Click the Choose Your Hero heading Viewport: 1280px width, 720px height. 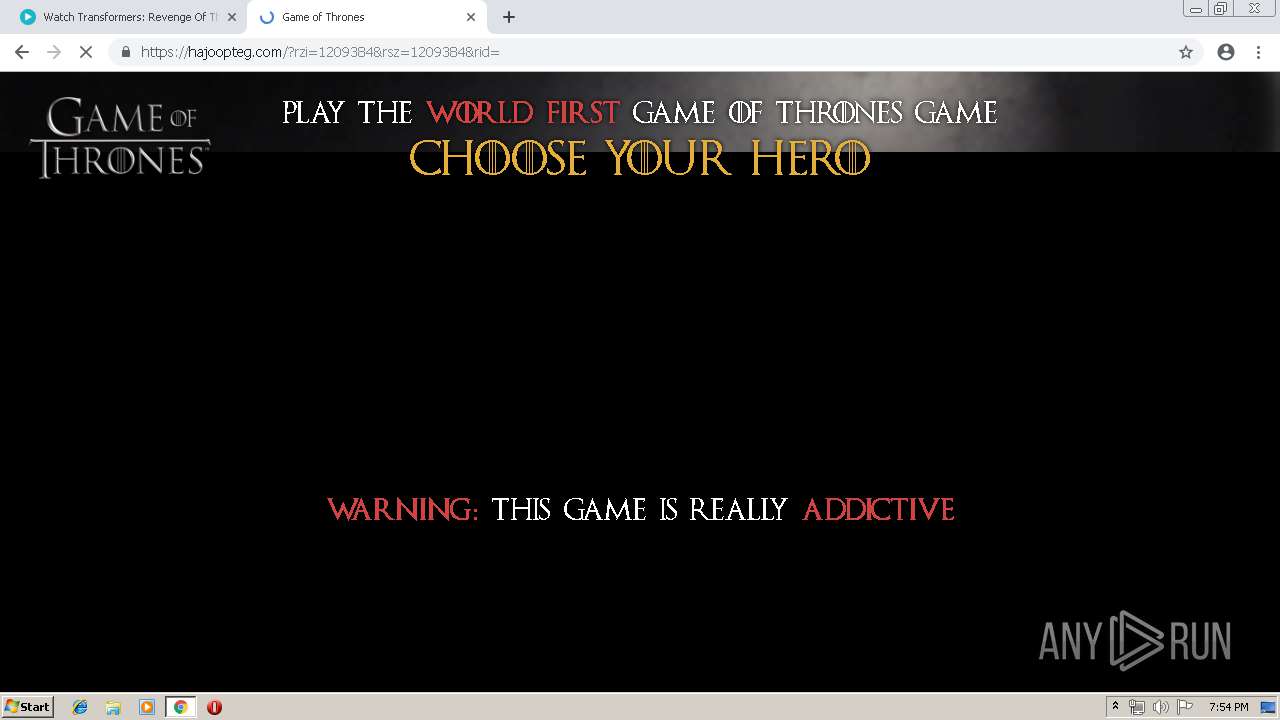tap(640, 158)
